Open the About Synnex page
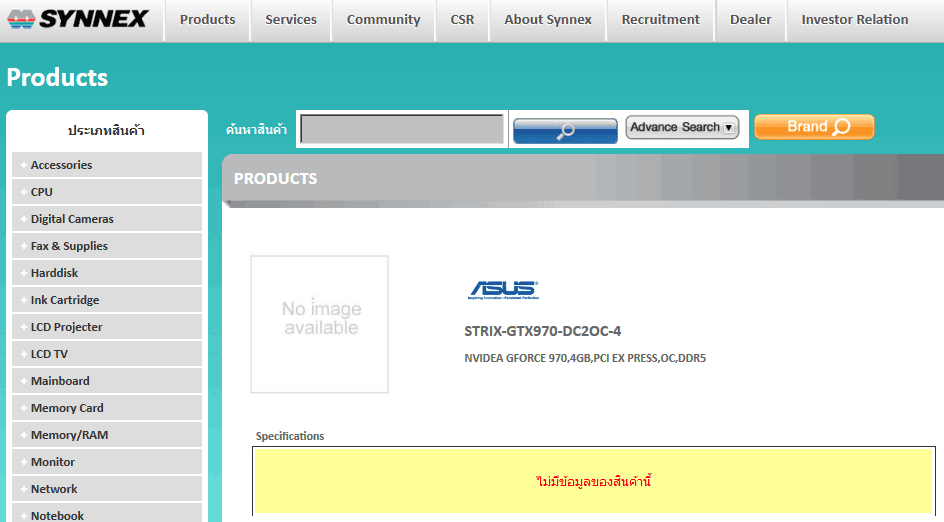This screenshot has width=944, height=522. pyautogui.click(x=548, y=20)
